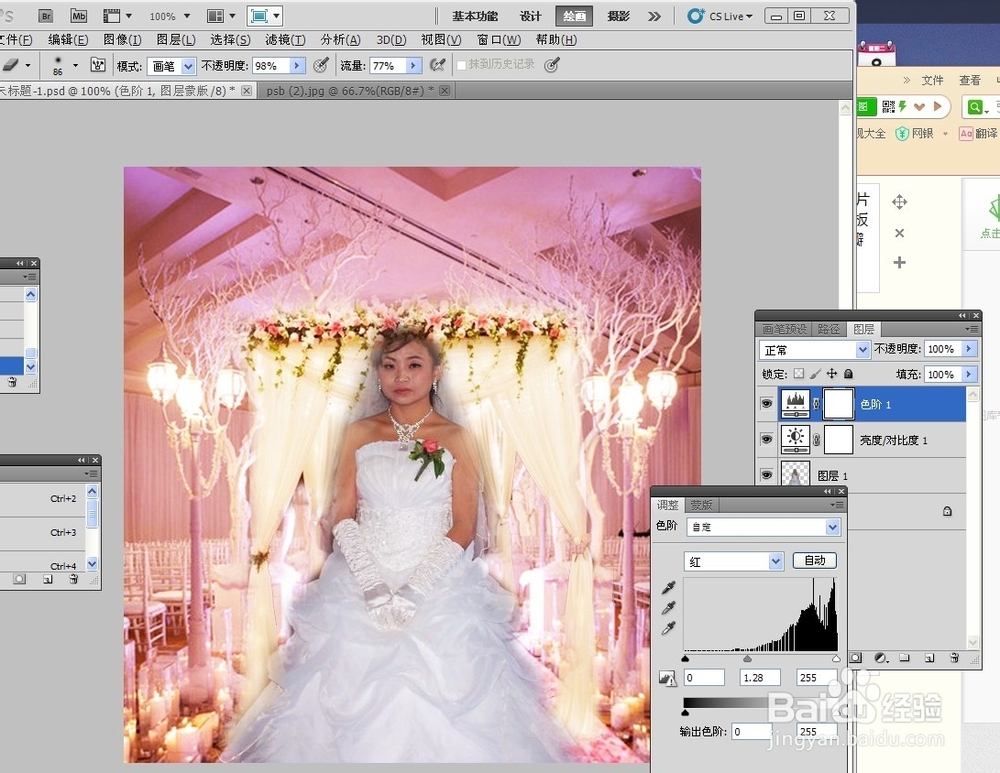Viewport: 1000px width, 773px height.
Task: Switch to the 蒙版 tab
Action: click(701, 505)
